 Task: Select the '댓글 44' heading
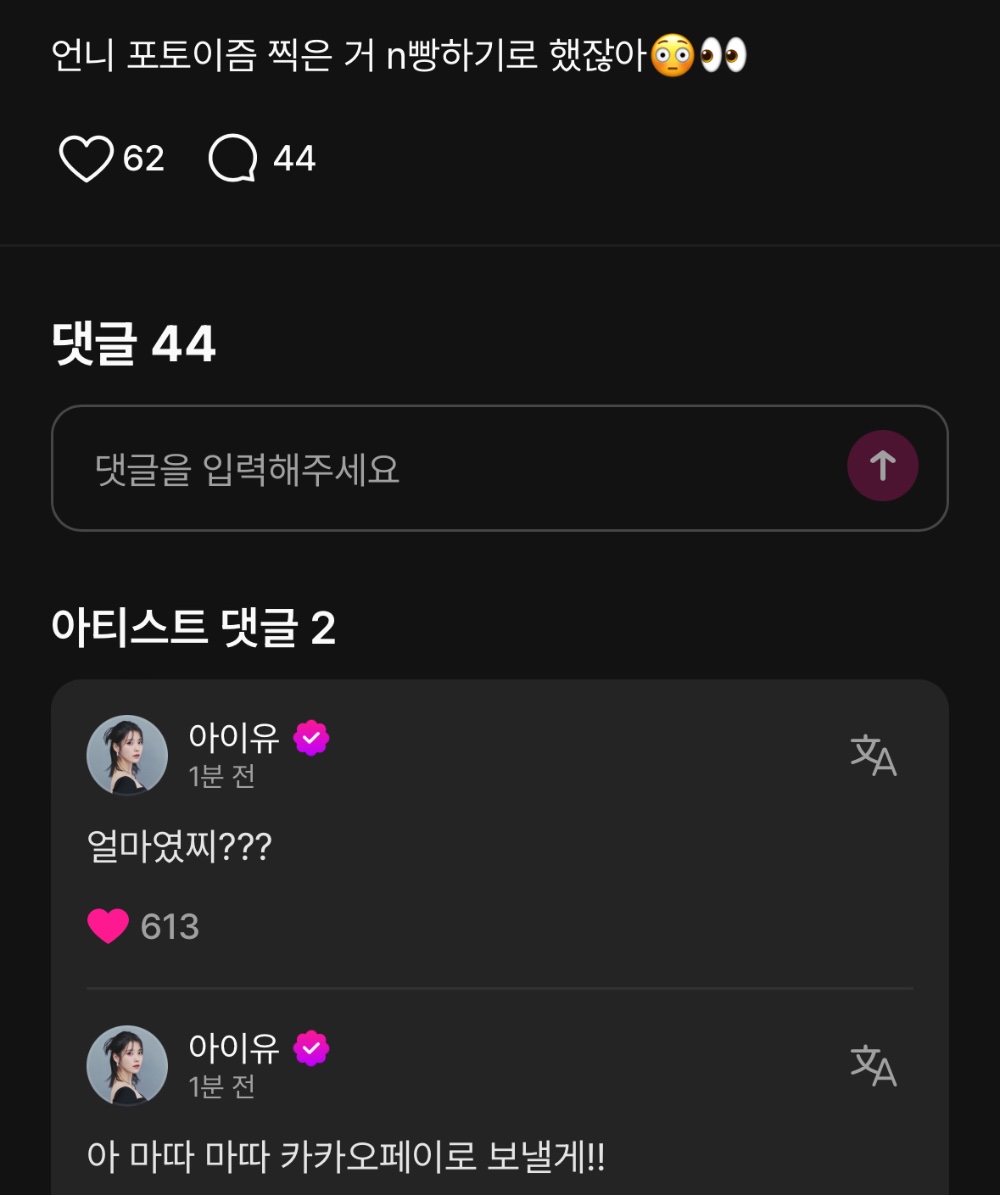coord(134,345)
